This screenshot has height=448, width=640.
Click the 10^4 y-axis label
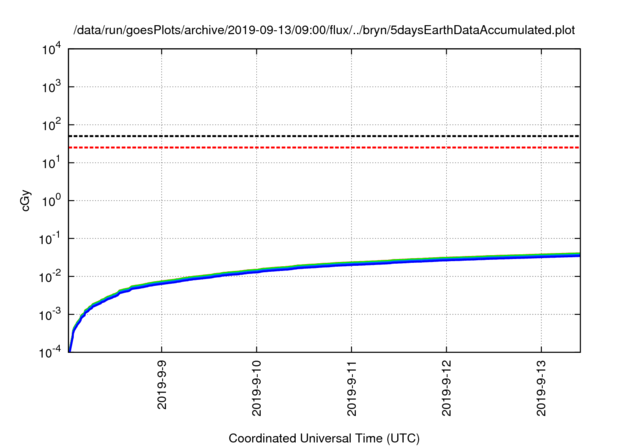pyautogui.click(x=51, y=50)
